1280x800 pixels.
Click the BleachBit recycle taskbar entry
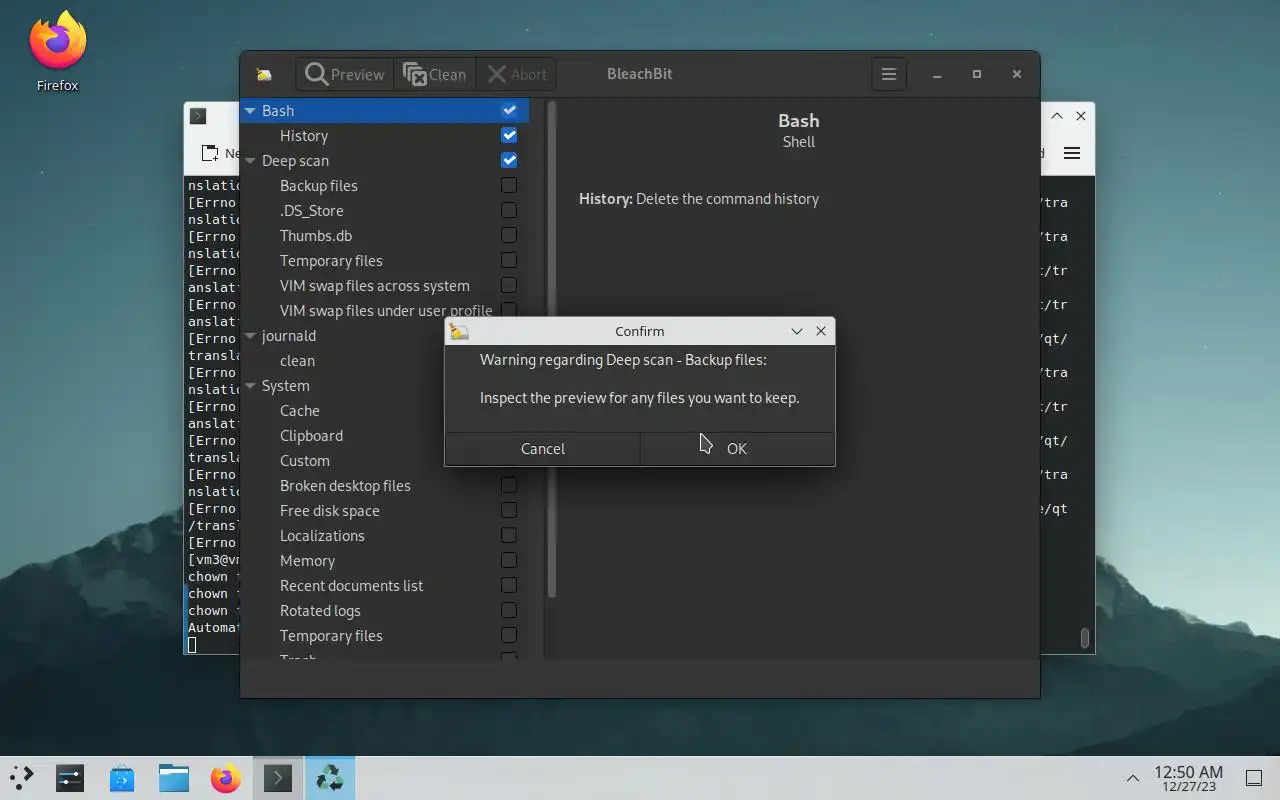point(329,778)
